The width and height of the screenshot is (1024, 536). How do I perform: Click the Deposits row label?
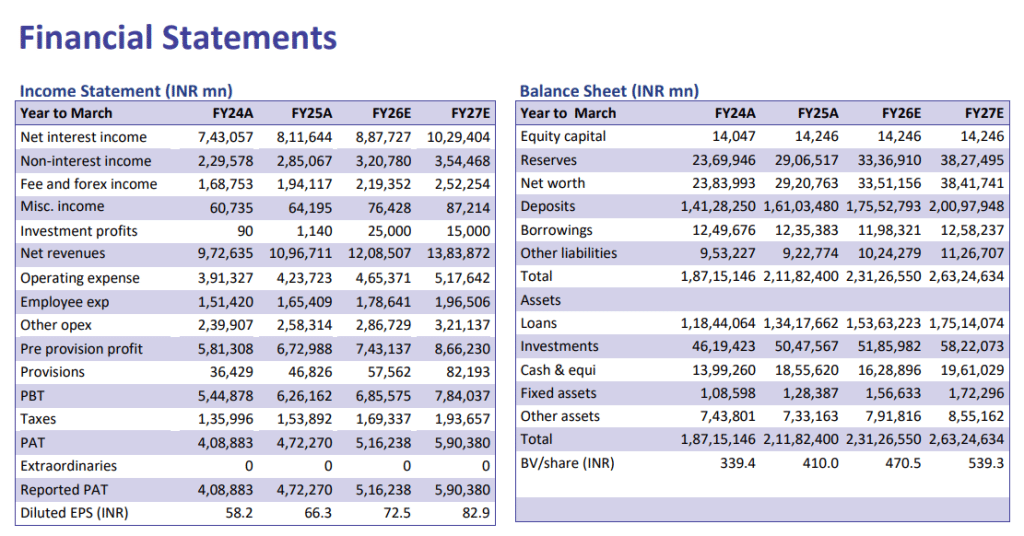[548, 207]
